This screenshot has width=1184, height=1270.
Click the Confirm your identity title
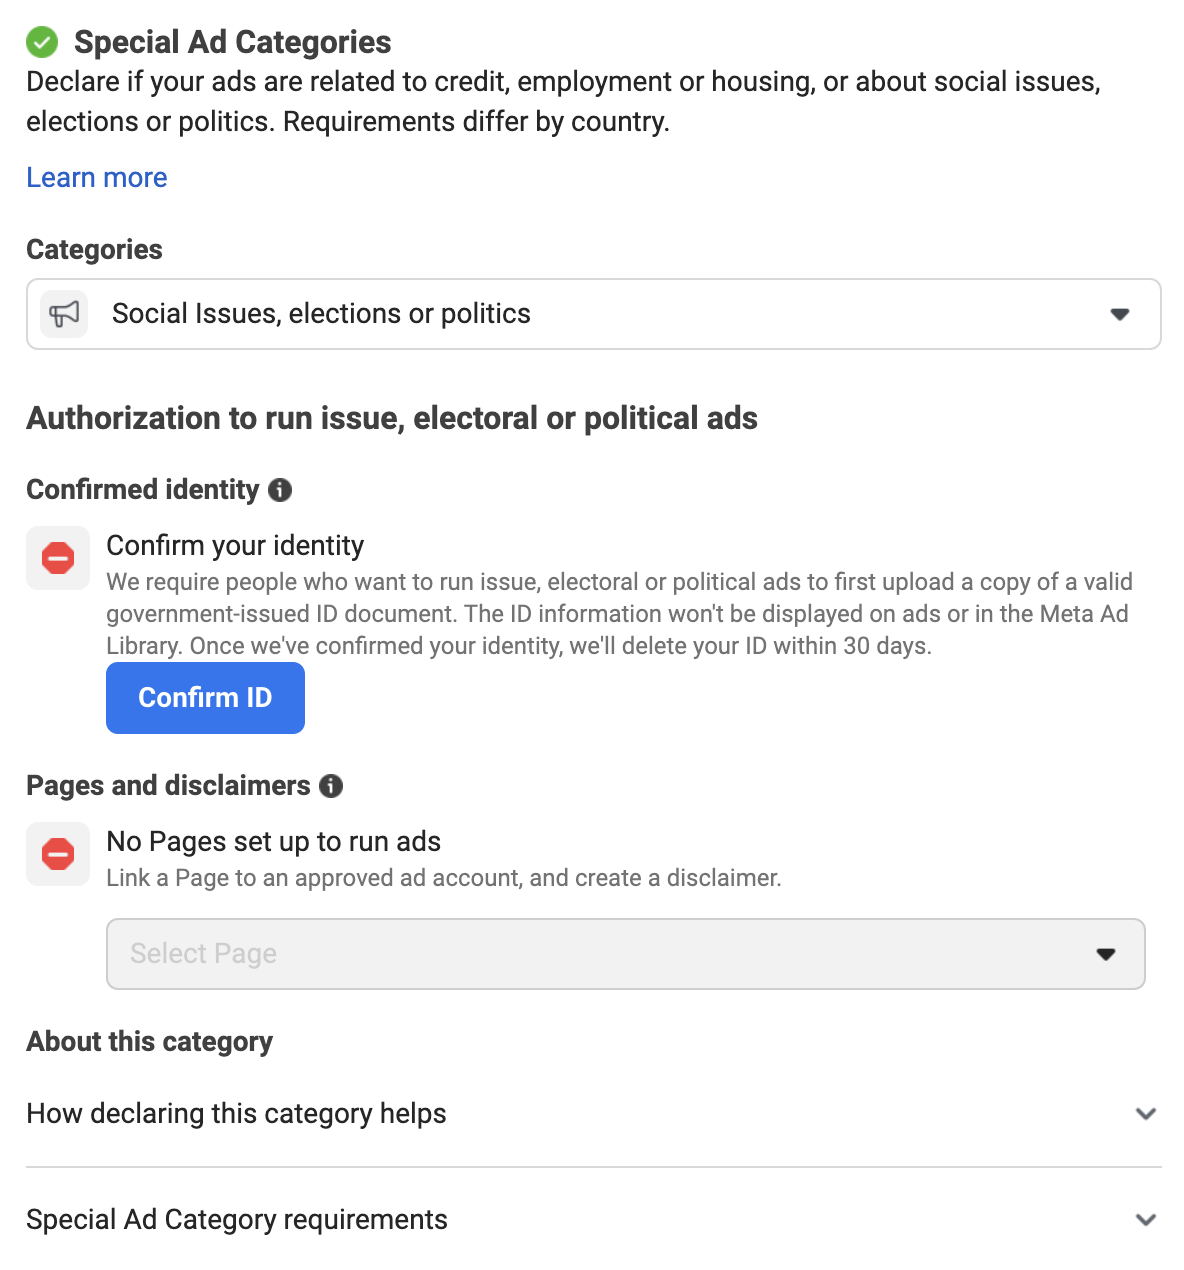(x=235, y=546)
